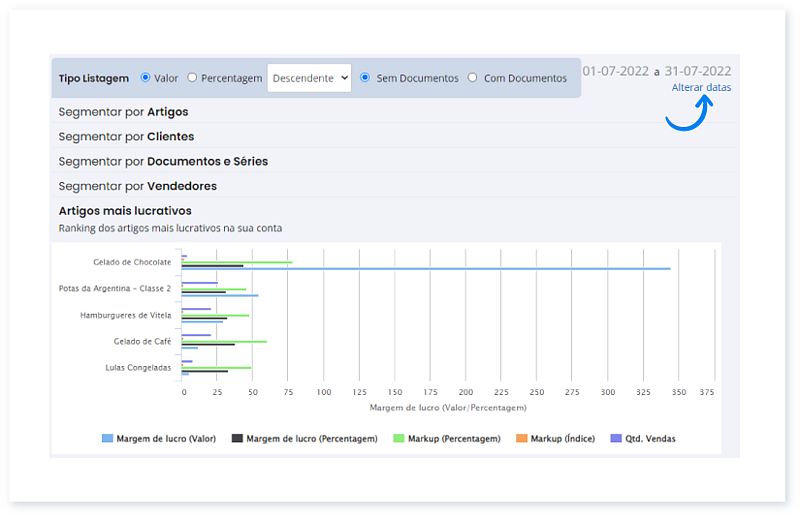
Task: Select the Valor radio button
Action: tap(146, 77)
